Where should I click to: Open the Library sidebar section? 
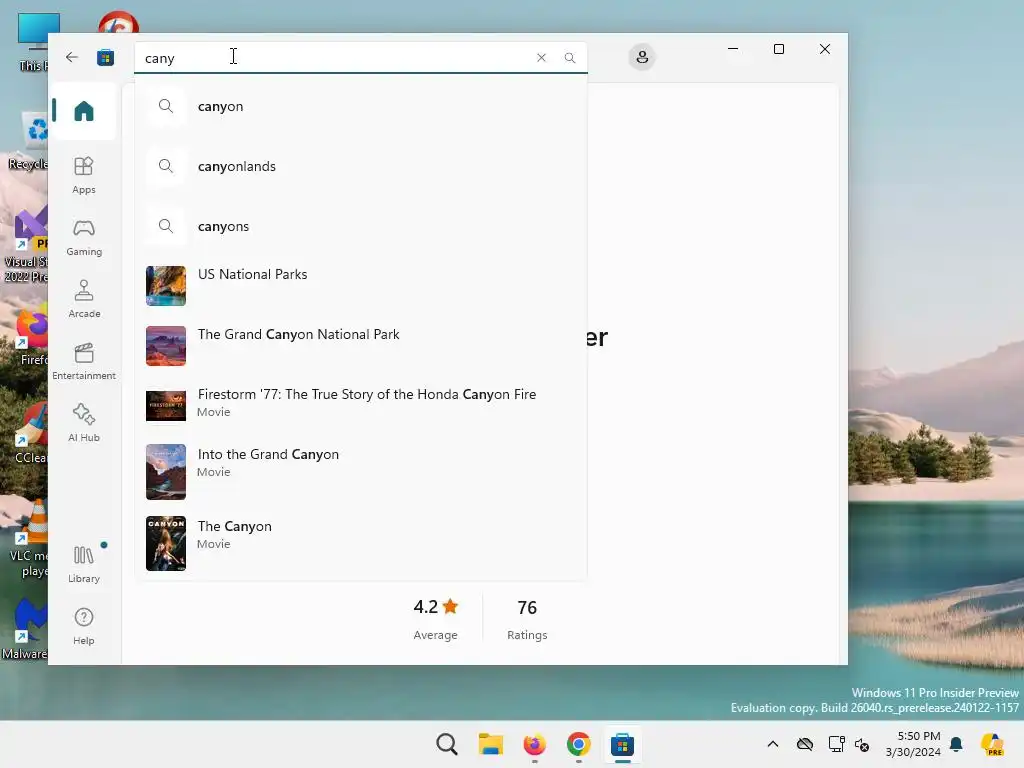(84, 564)
